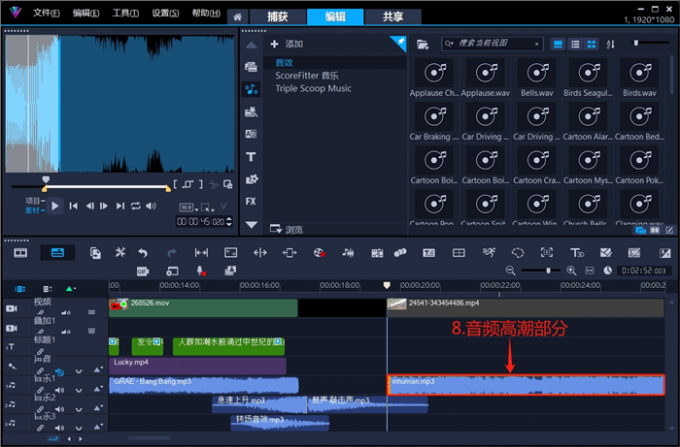Adjust the thumbnail size slider

636,43
